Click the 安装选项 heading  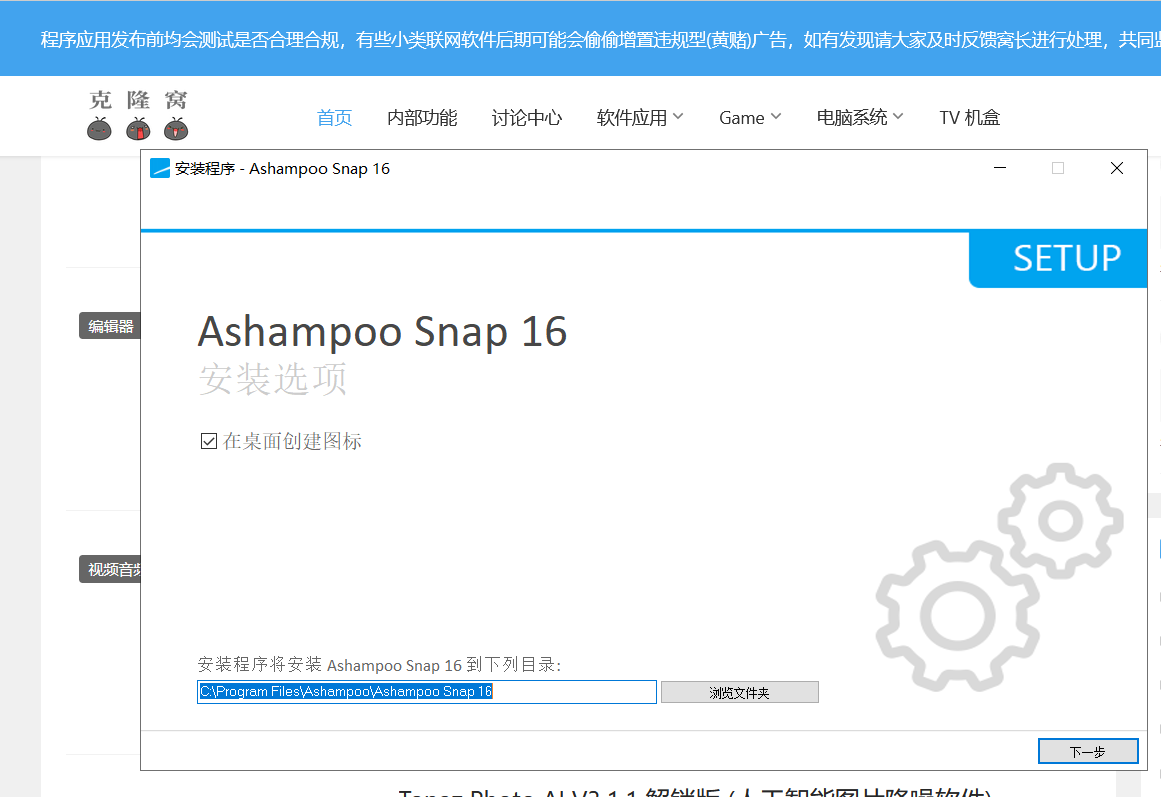pos(272,379)
